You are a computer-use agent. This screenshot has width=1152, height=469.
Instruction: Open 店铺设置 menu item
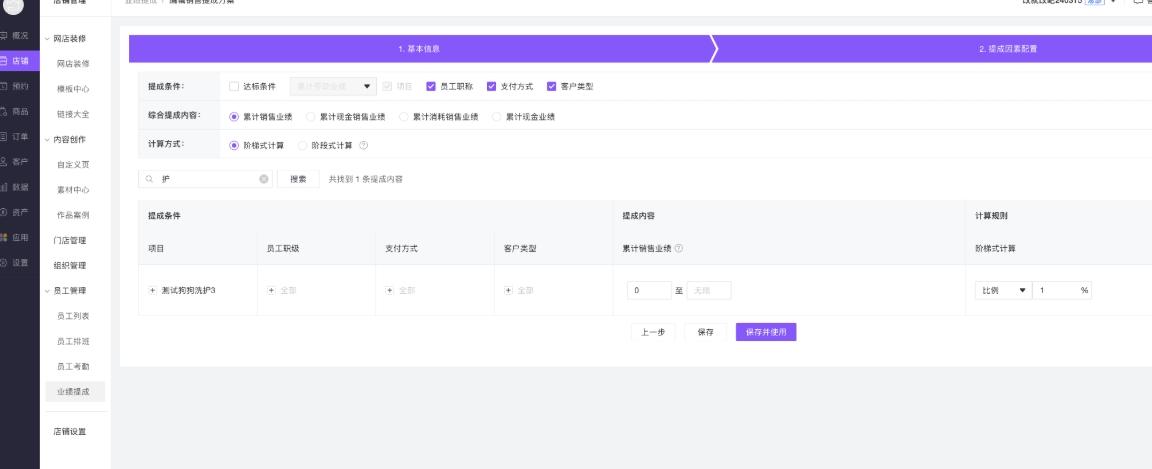click(70, 432)
